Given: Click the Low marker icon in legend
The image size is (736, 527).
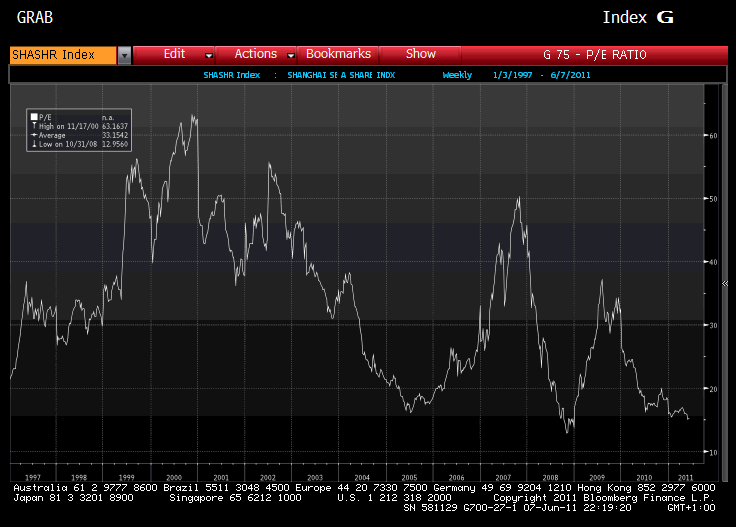Looking at the screenshot, I should coord(34,143).
